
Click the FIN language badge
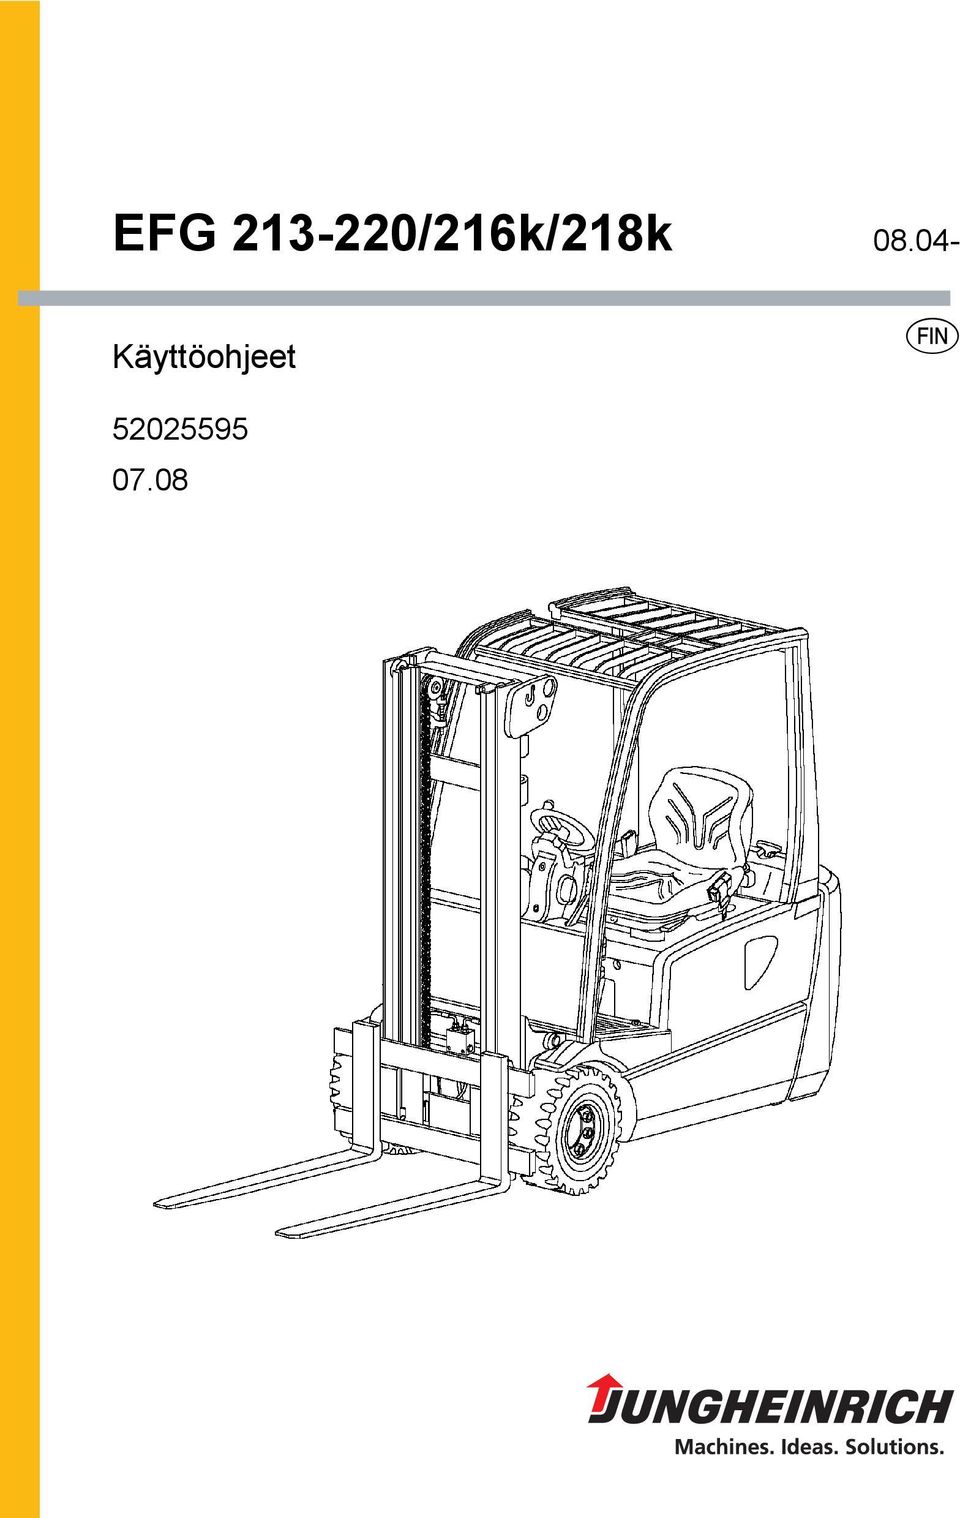point(932,336)
